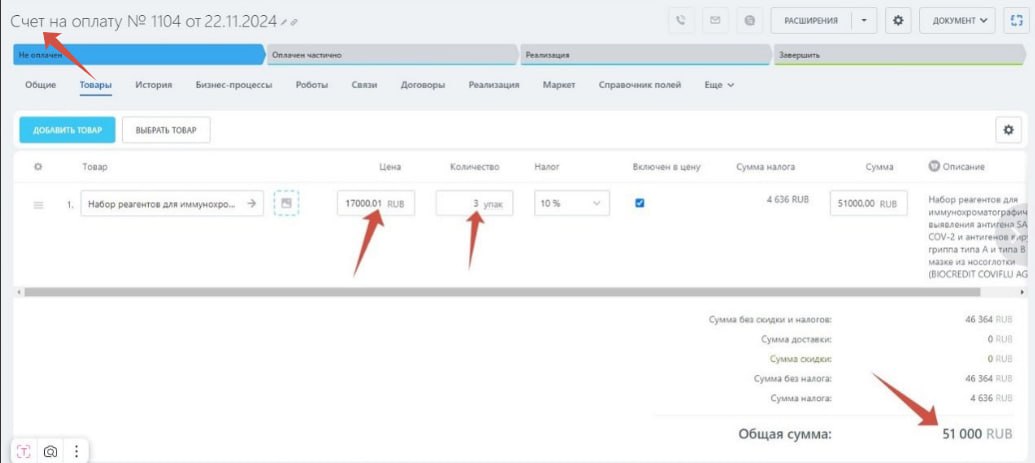Click the Выбрать товар button

pos(166,130)
